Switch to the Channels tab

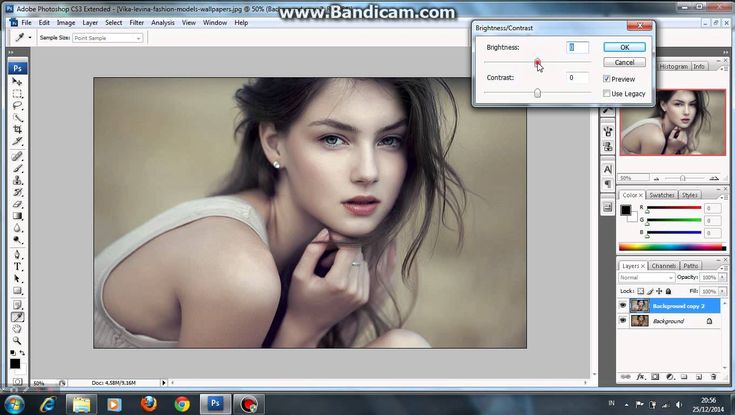point(663,266)
